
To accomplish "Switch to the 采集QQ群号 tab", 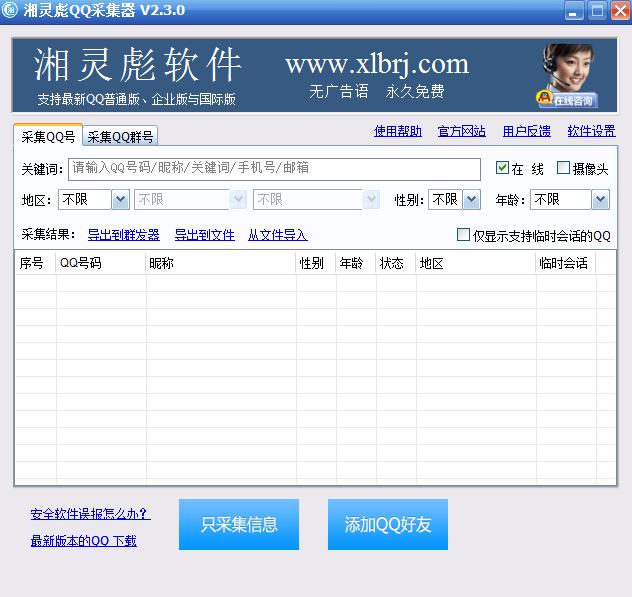I will click(x=120, y=137).
